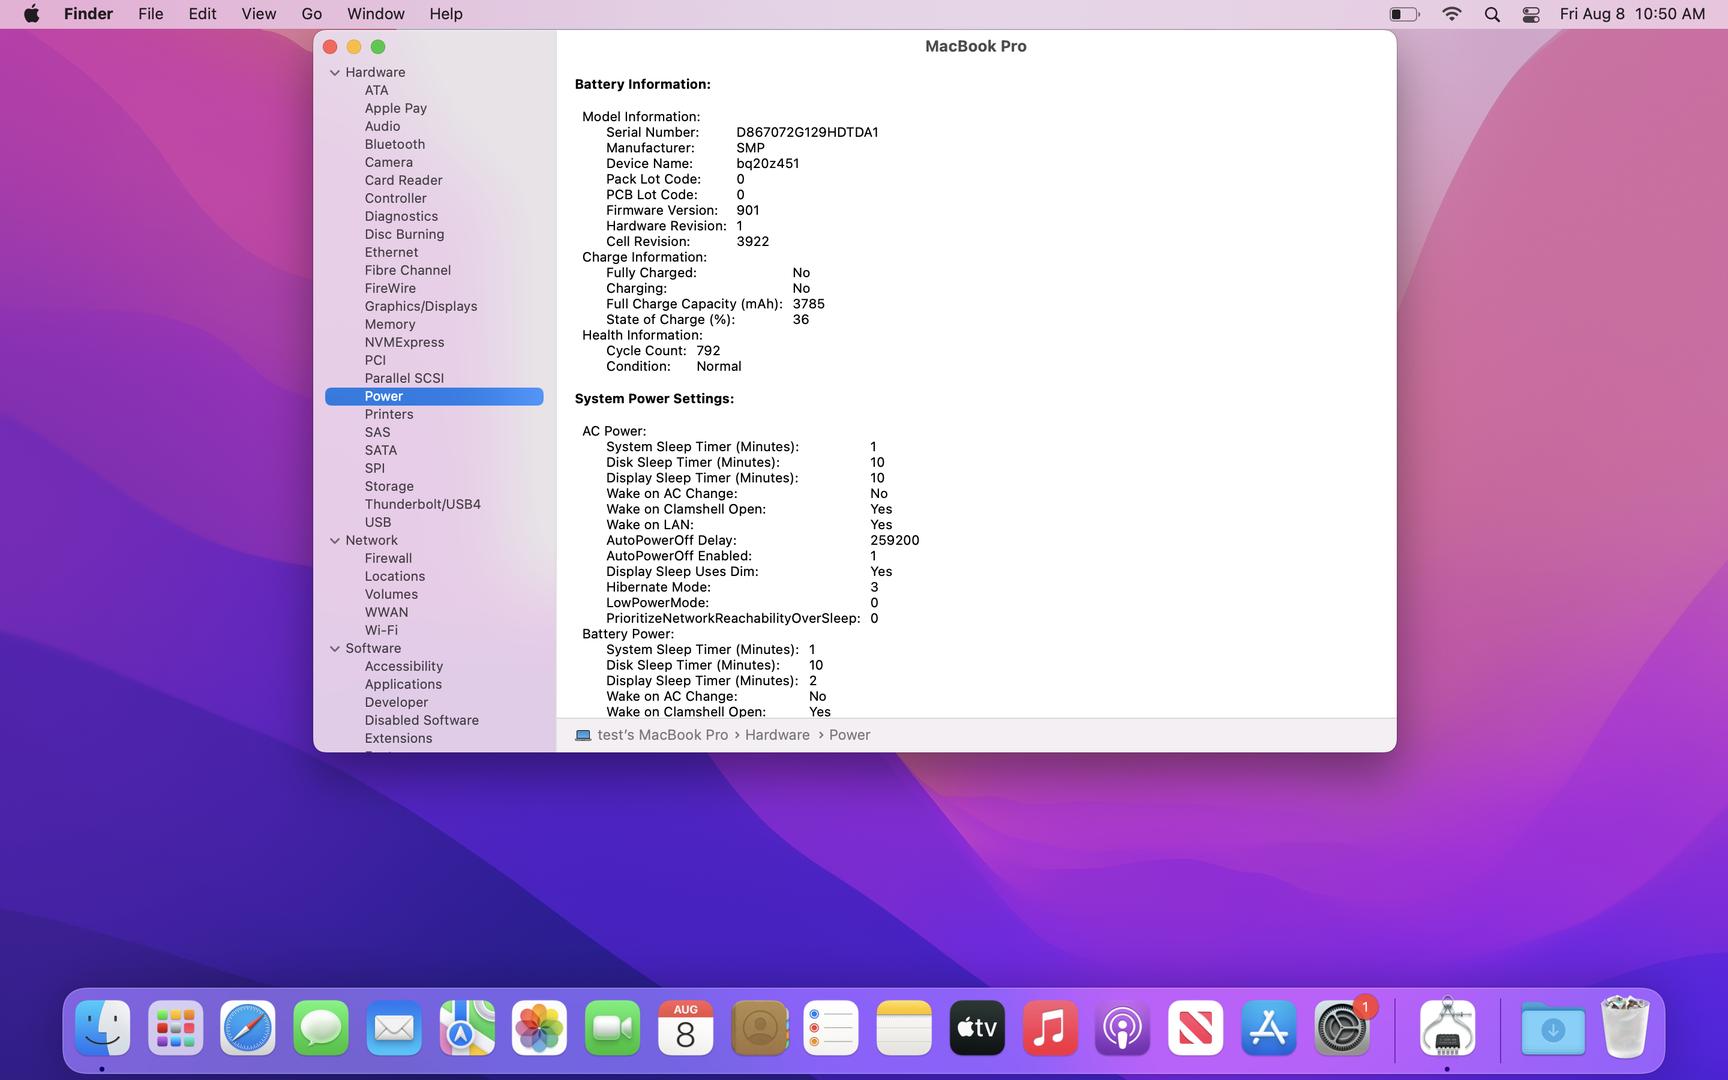
Task: Open Mail app in the Dock
Action: [x=394, y=1028]
